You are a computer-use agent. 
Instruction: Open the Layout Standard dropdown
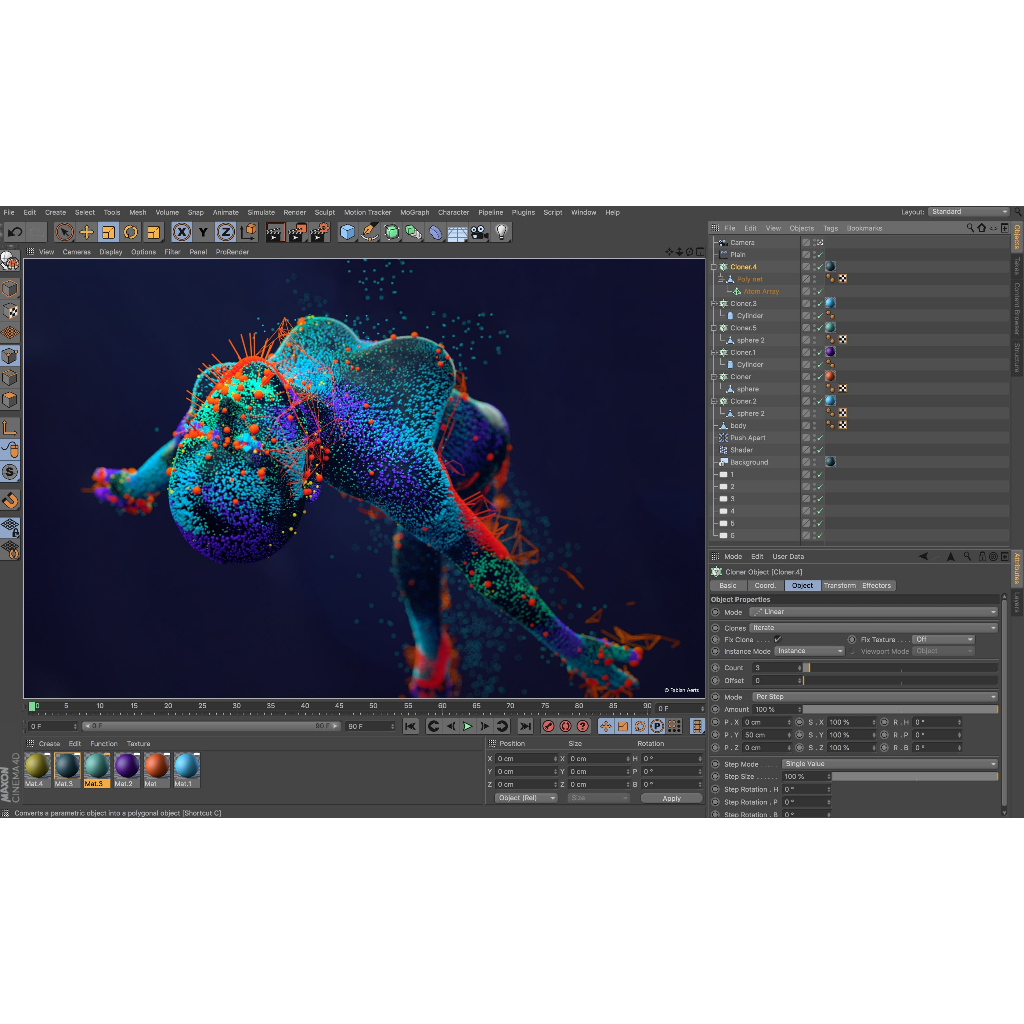point(969,212)
